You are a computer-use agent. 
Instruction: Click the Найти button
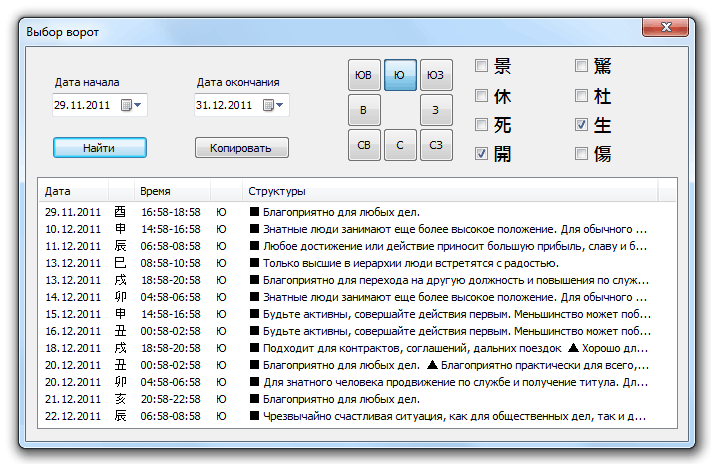[x=100, y=148]
